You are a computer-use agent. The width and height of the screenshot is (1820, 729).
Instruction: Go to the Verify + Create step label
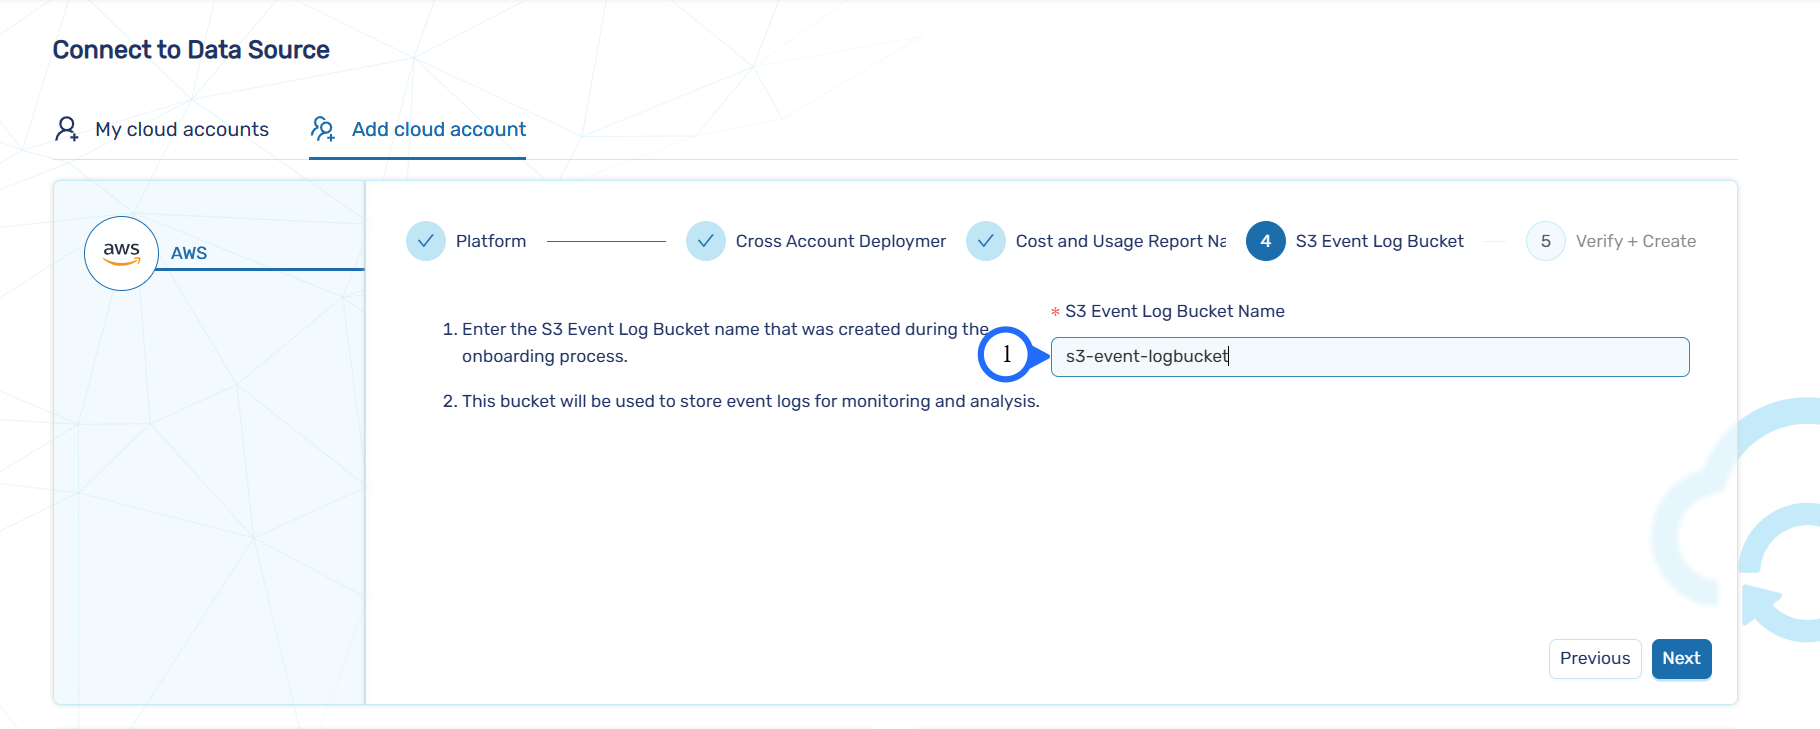1635,241
